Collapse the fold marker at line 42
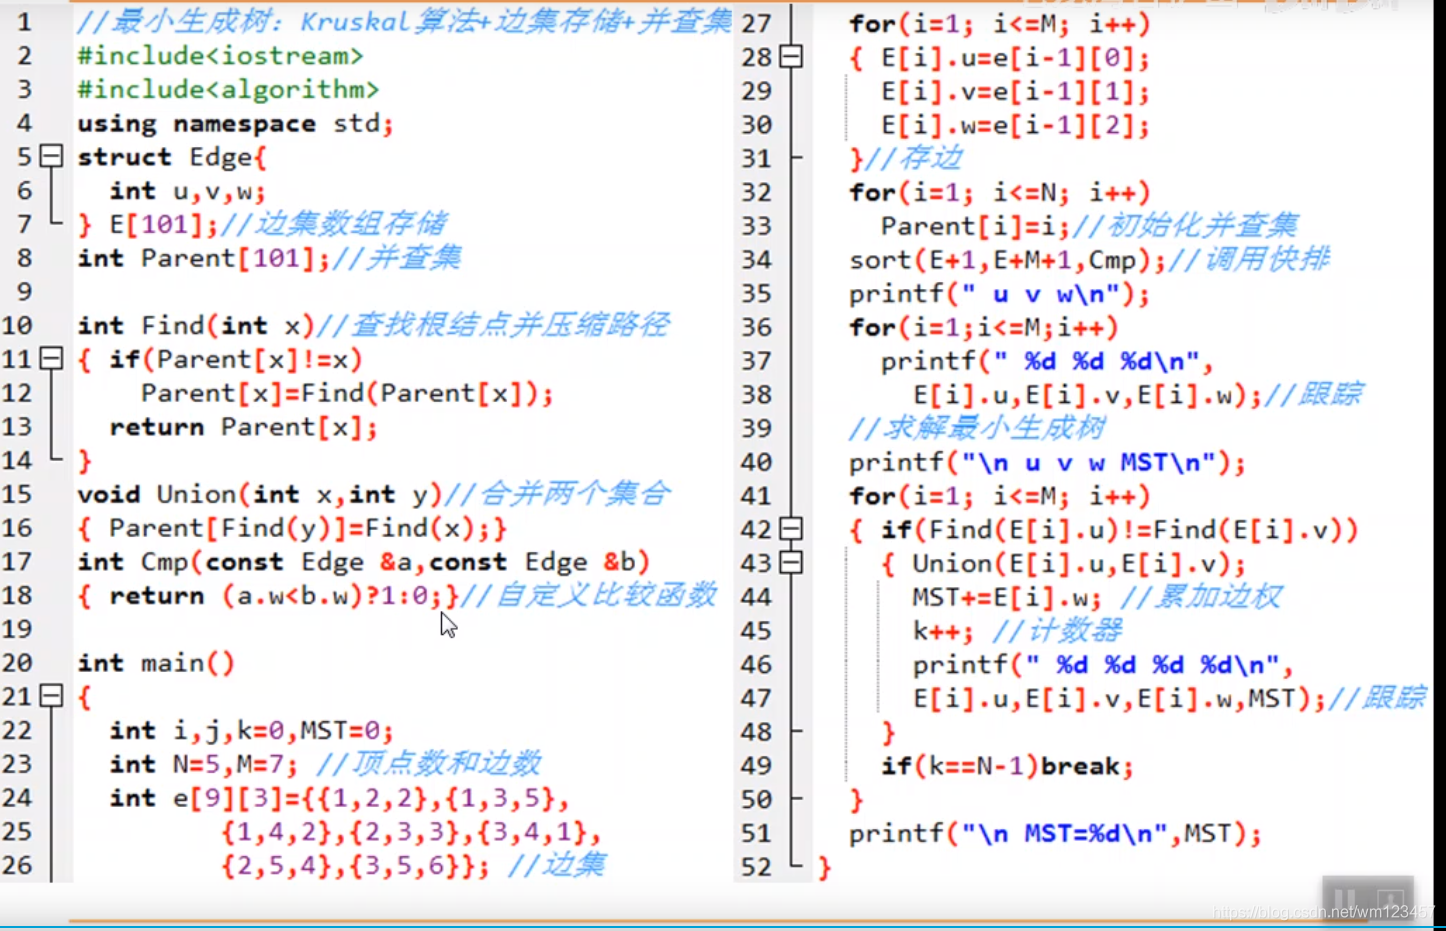 click(x=791, y=529)
